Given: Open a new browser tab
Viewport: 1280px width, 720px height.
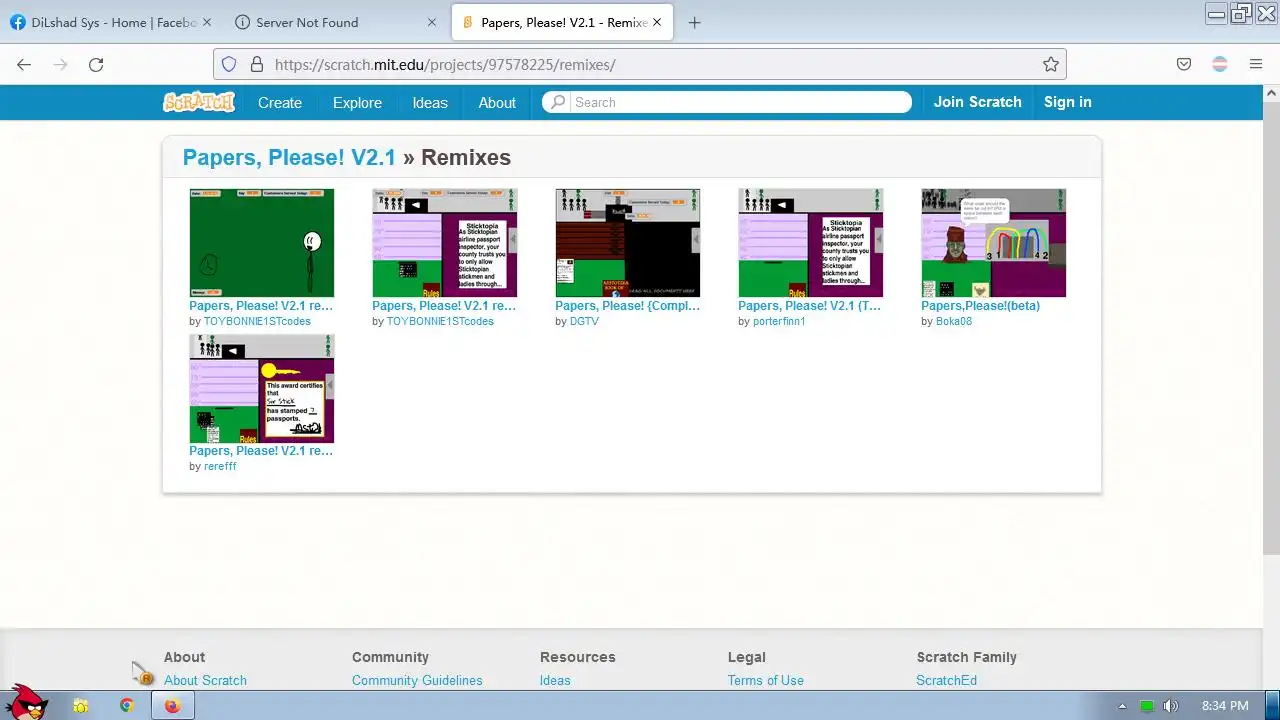Looking at the screenshot, I should pyautogui.click(x=694, y=22).
